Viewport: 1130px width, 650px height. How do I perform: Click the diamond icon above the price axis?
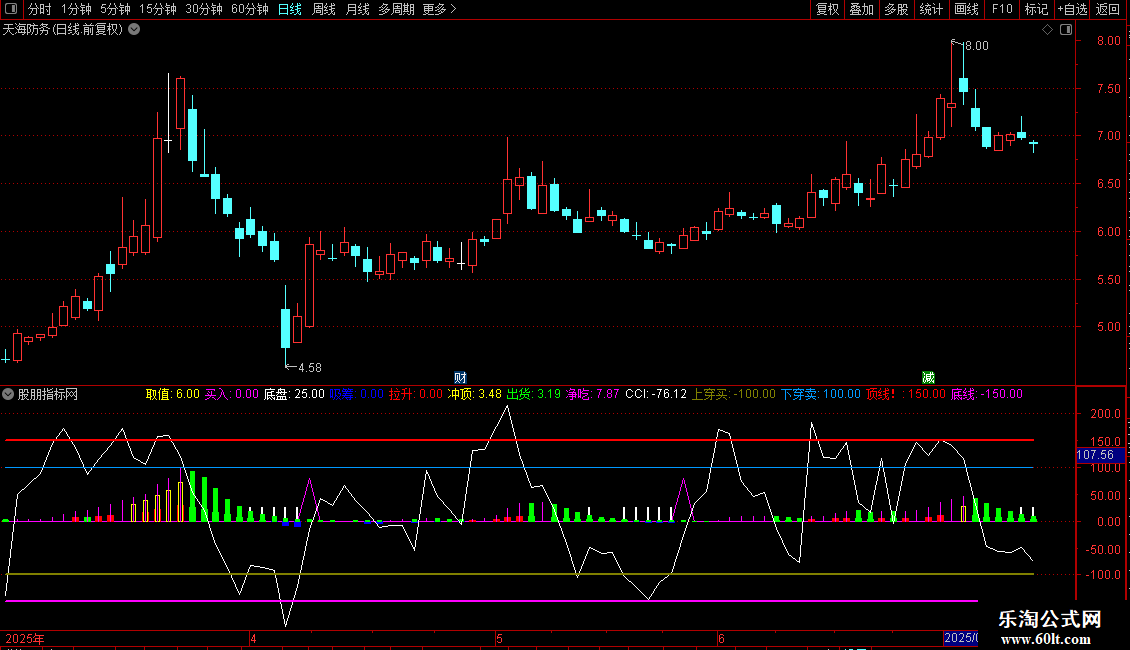point(1048,30)
